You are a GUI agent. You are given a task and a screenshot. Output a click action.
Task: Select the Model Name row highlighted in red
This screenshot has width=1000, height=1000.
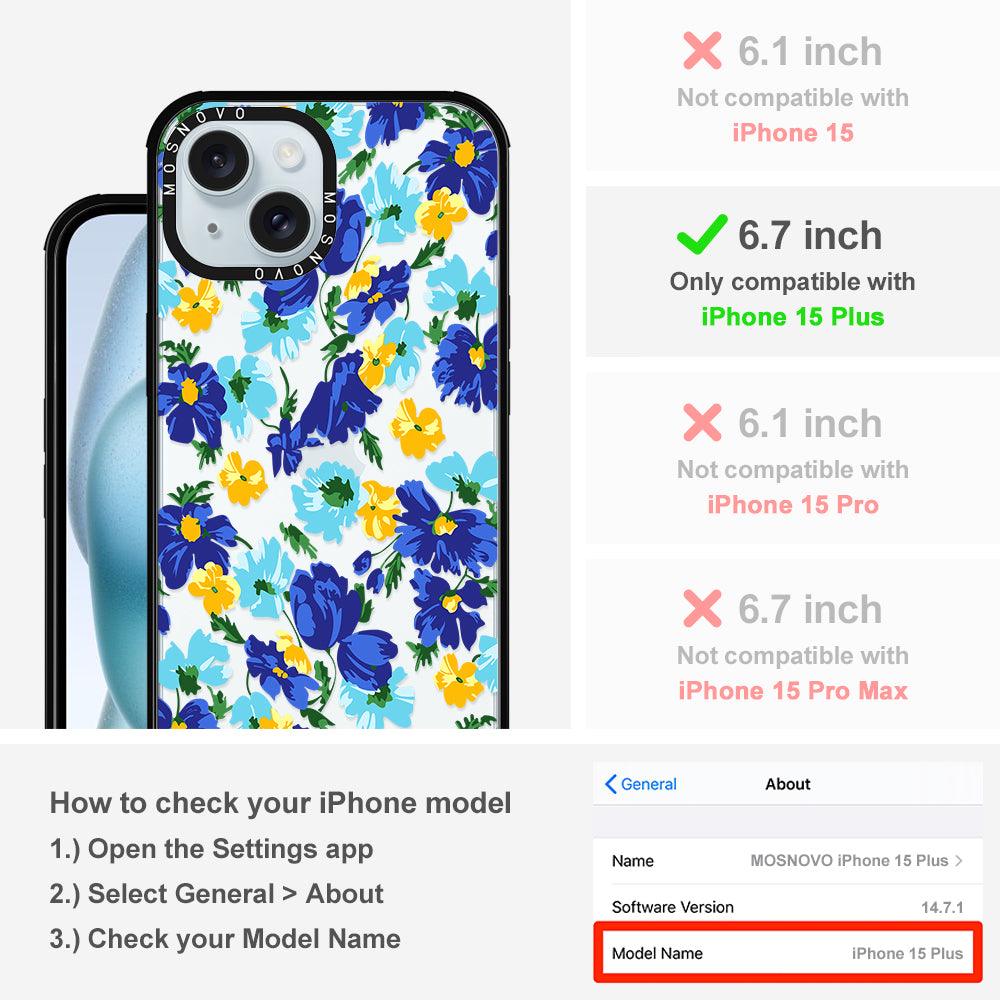pos(788,953)
